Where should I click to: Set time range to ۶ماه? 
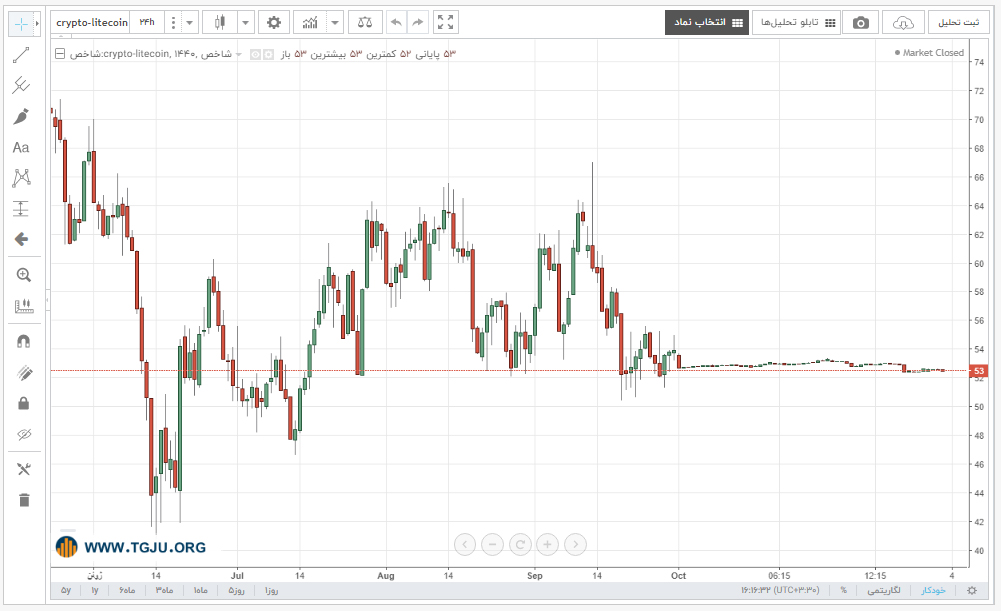[x=127, y=591]
